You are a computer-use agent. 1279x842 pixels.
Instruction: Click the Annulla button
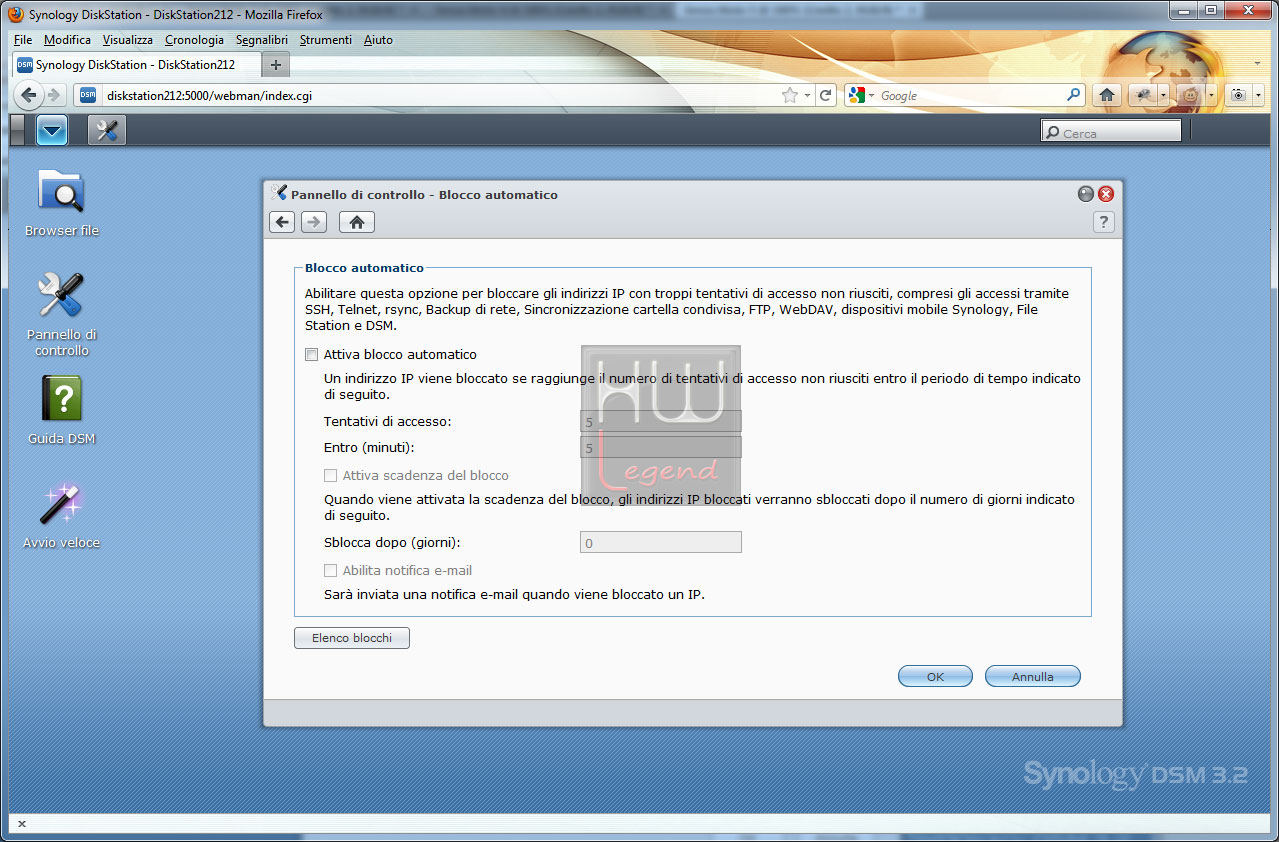[1033, 677]
